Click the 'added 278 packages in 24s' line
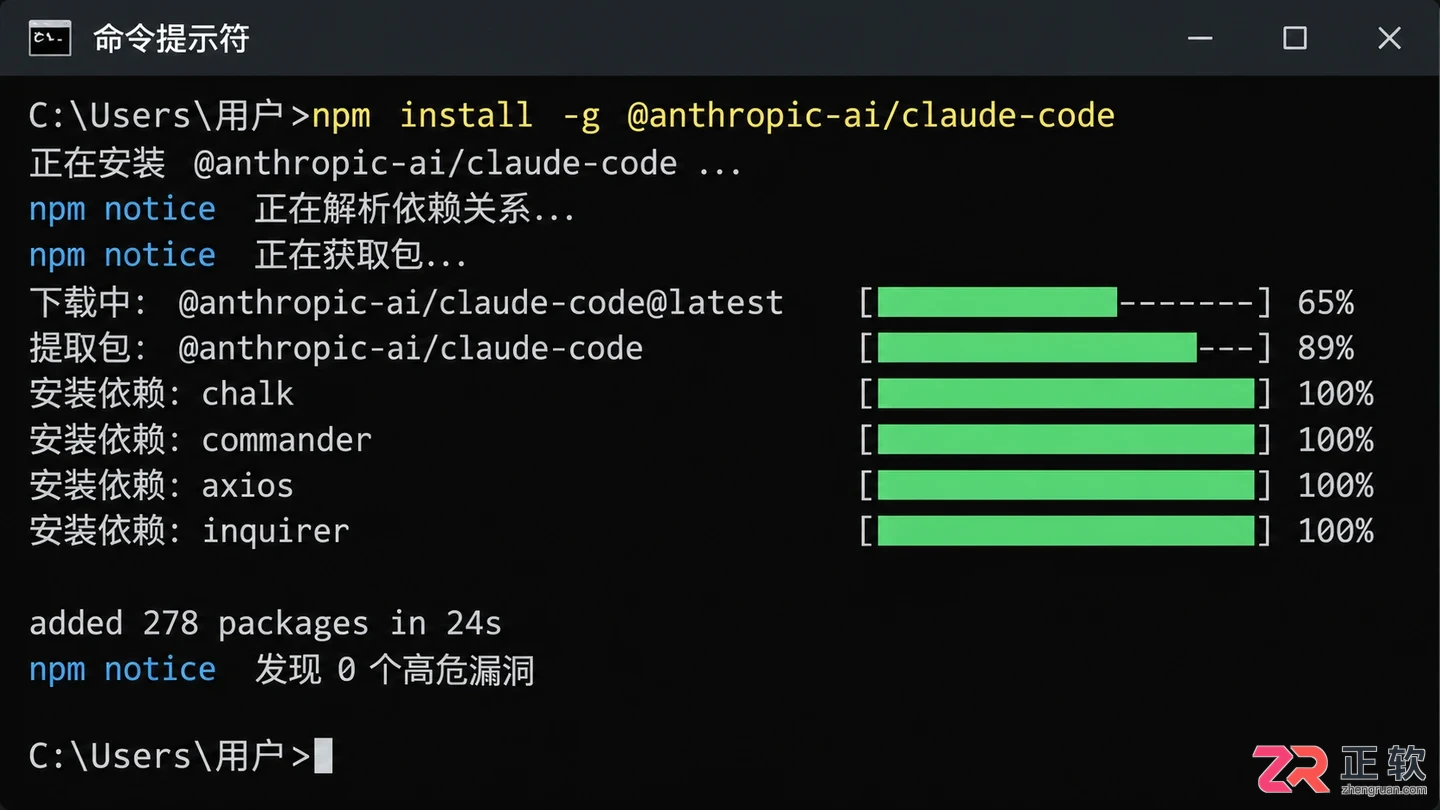The image size is (1440, 810). click(x=265, y=623)
